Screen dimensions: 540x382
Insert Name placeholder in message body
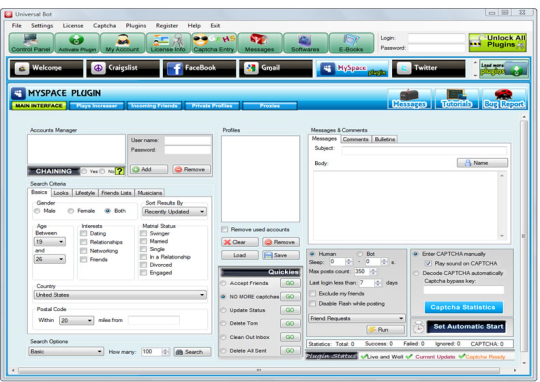click(x=482, y=163)
